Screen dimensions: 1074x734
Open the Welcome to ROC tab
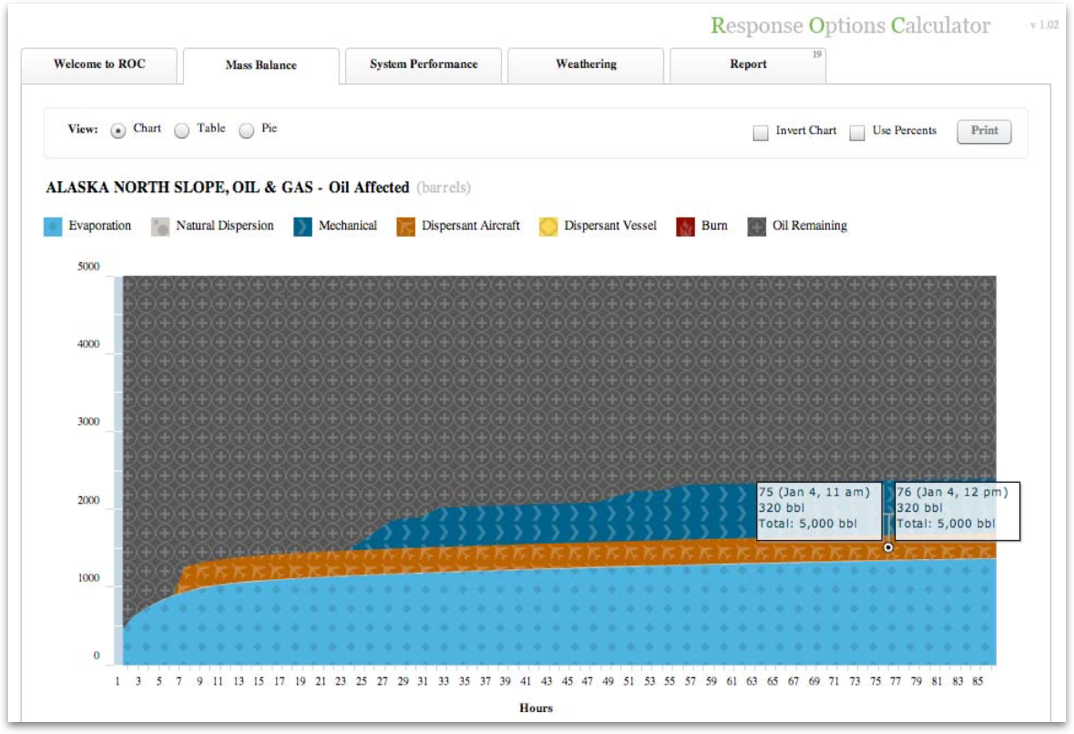point(99,65)
